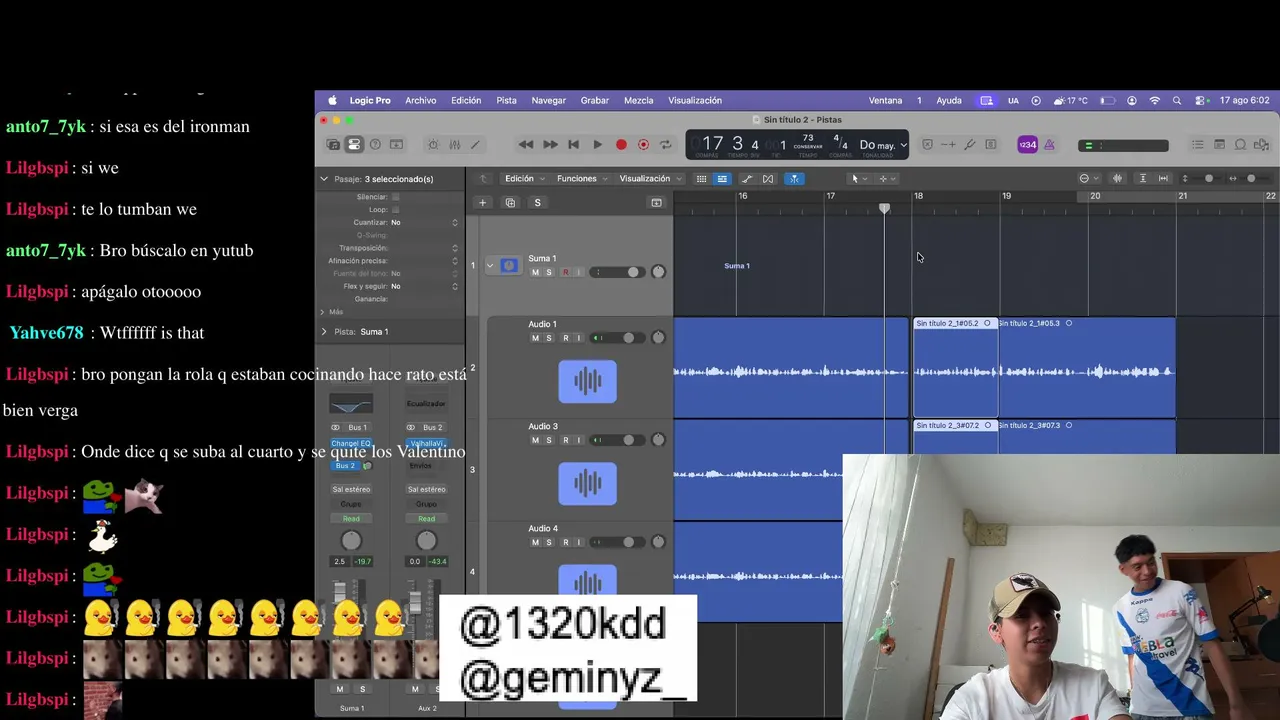The image size is (1280, 720).
Task: Toggle the waveform zoom button
Action: pyautogui.click(x=1117, y=179)
